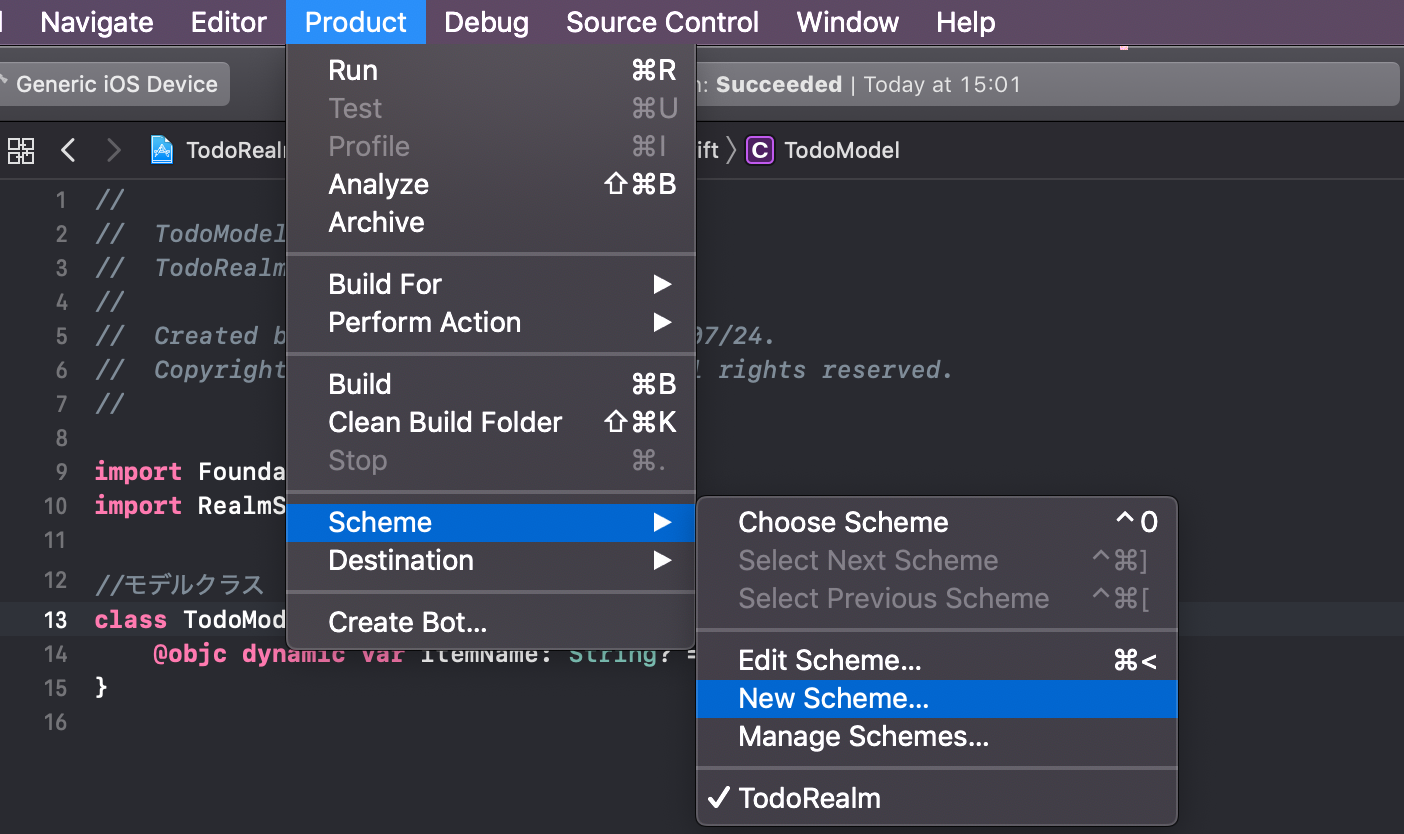
Task: Choose Archive from the Product menu
Action: pyautogui.click(x=376, y=222)
